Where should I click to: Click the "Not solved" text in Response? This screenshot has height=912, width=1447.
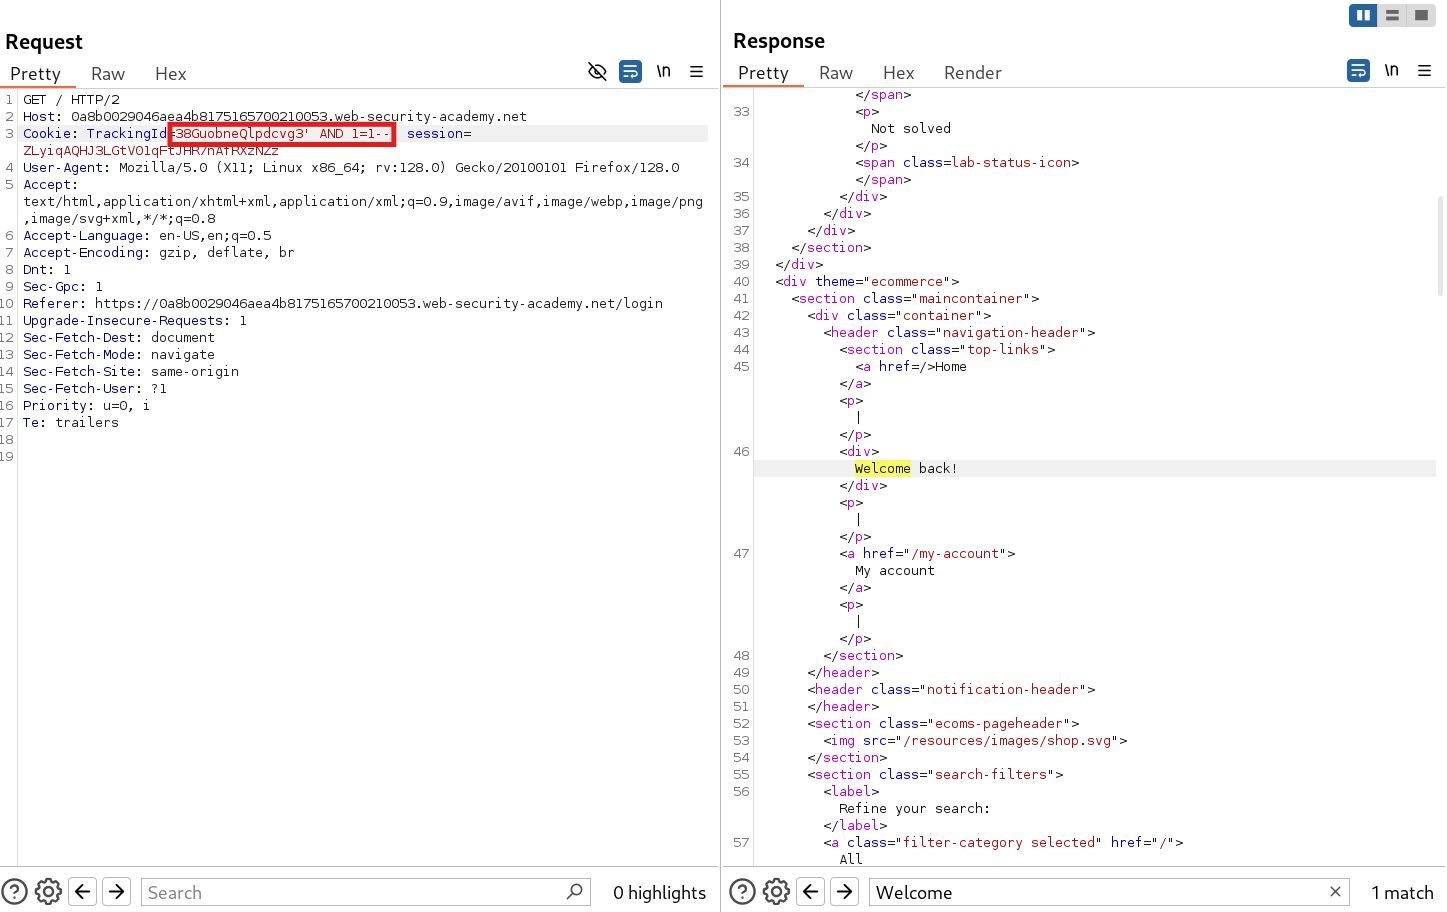pos(911,128)
